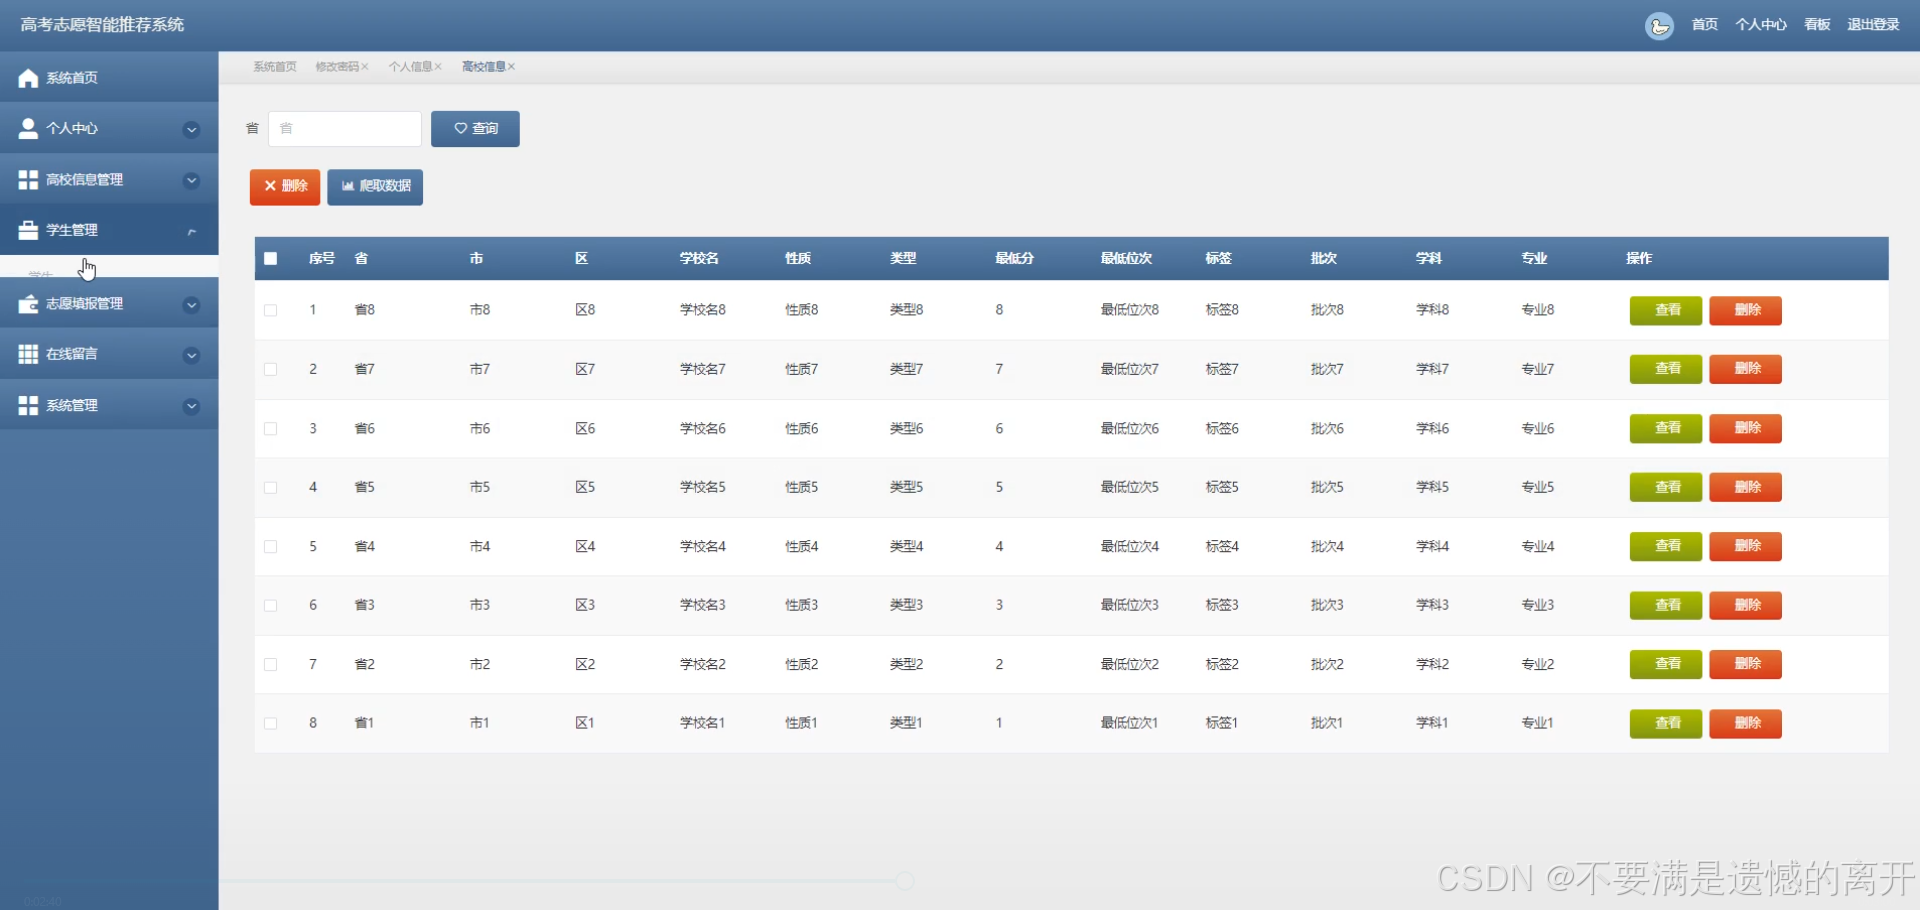
Task: Expand the 志愿填报管理 menu arrow
Action: pos(191,305)
